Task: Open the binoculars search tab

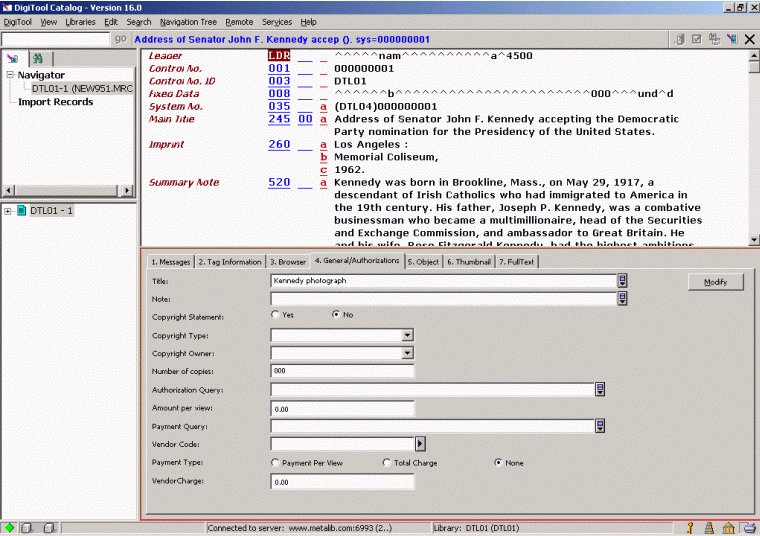Action: coord(38,59)
